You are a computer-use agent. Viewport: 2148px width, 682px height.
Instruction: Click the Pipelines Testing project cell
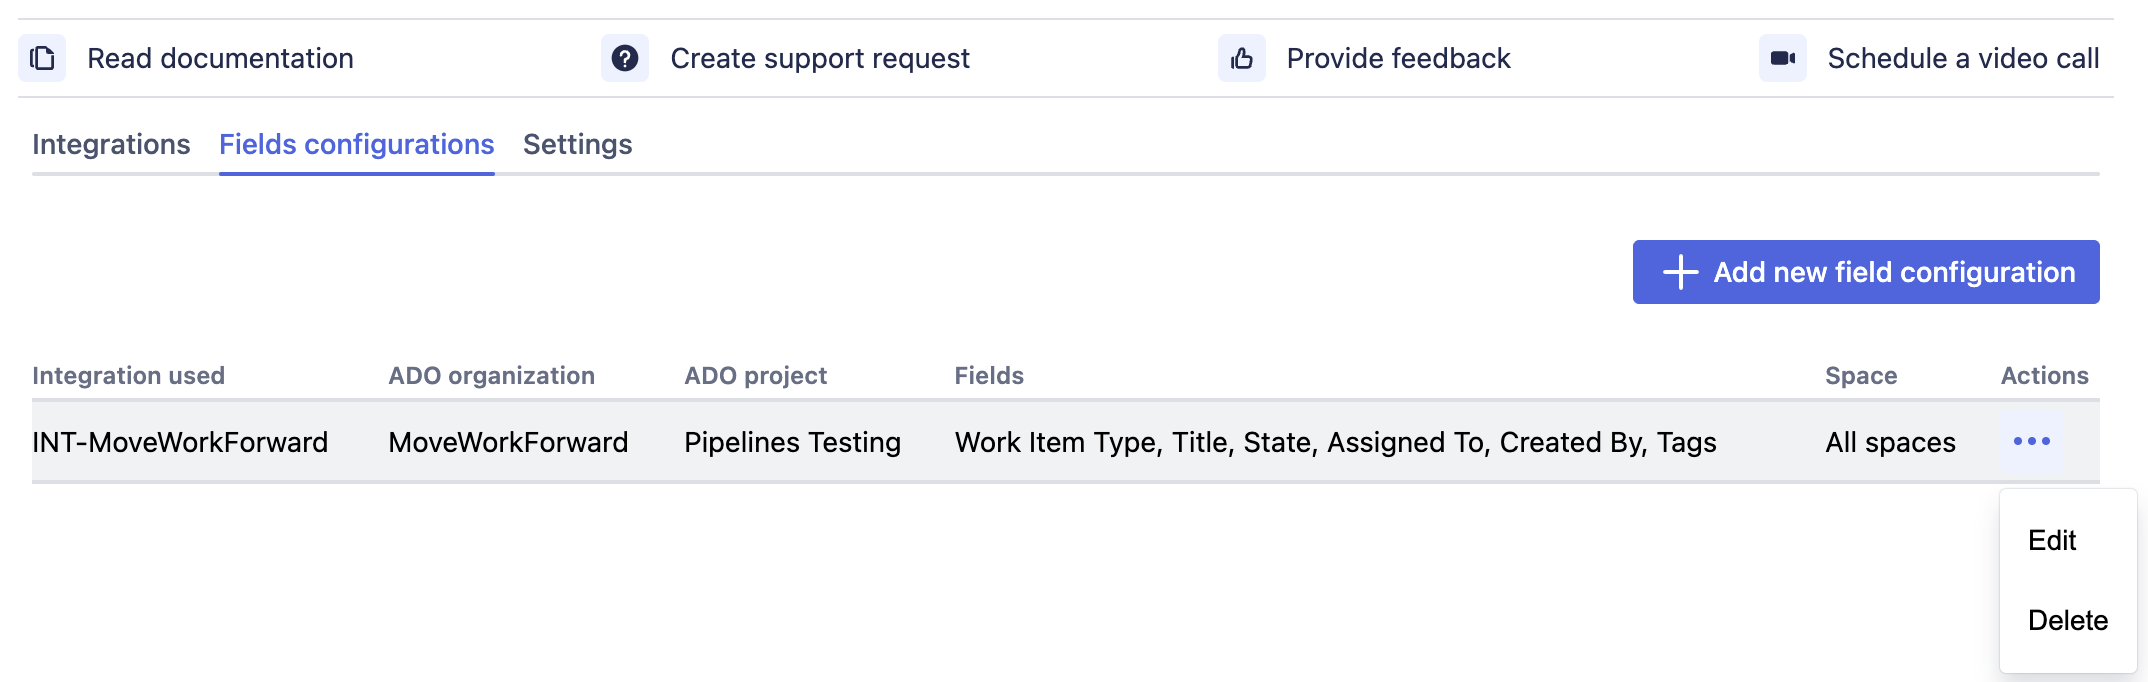point(792,443)
